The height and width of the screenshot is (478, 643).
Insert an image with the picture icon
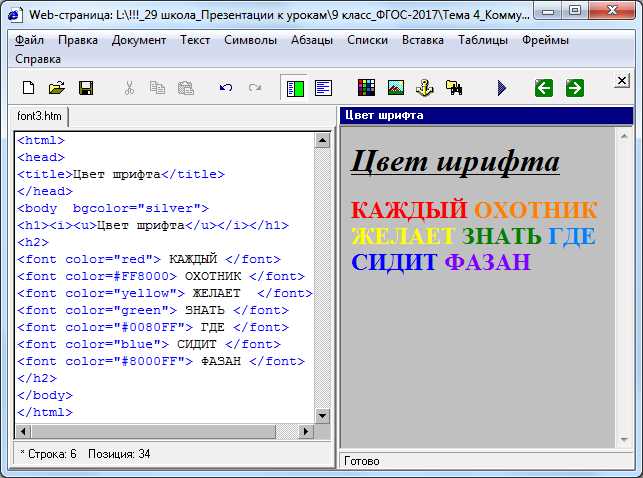pyautogui.click(x=396, y=88)
